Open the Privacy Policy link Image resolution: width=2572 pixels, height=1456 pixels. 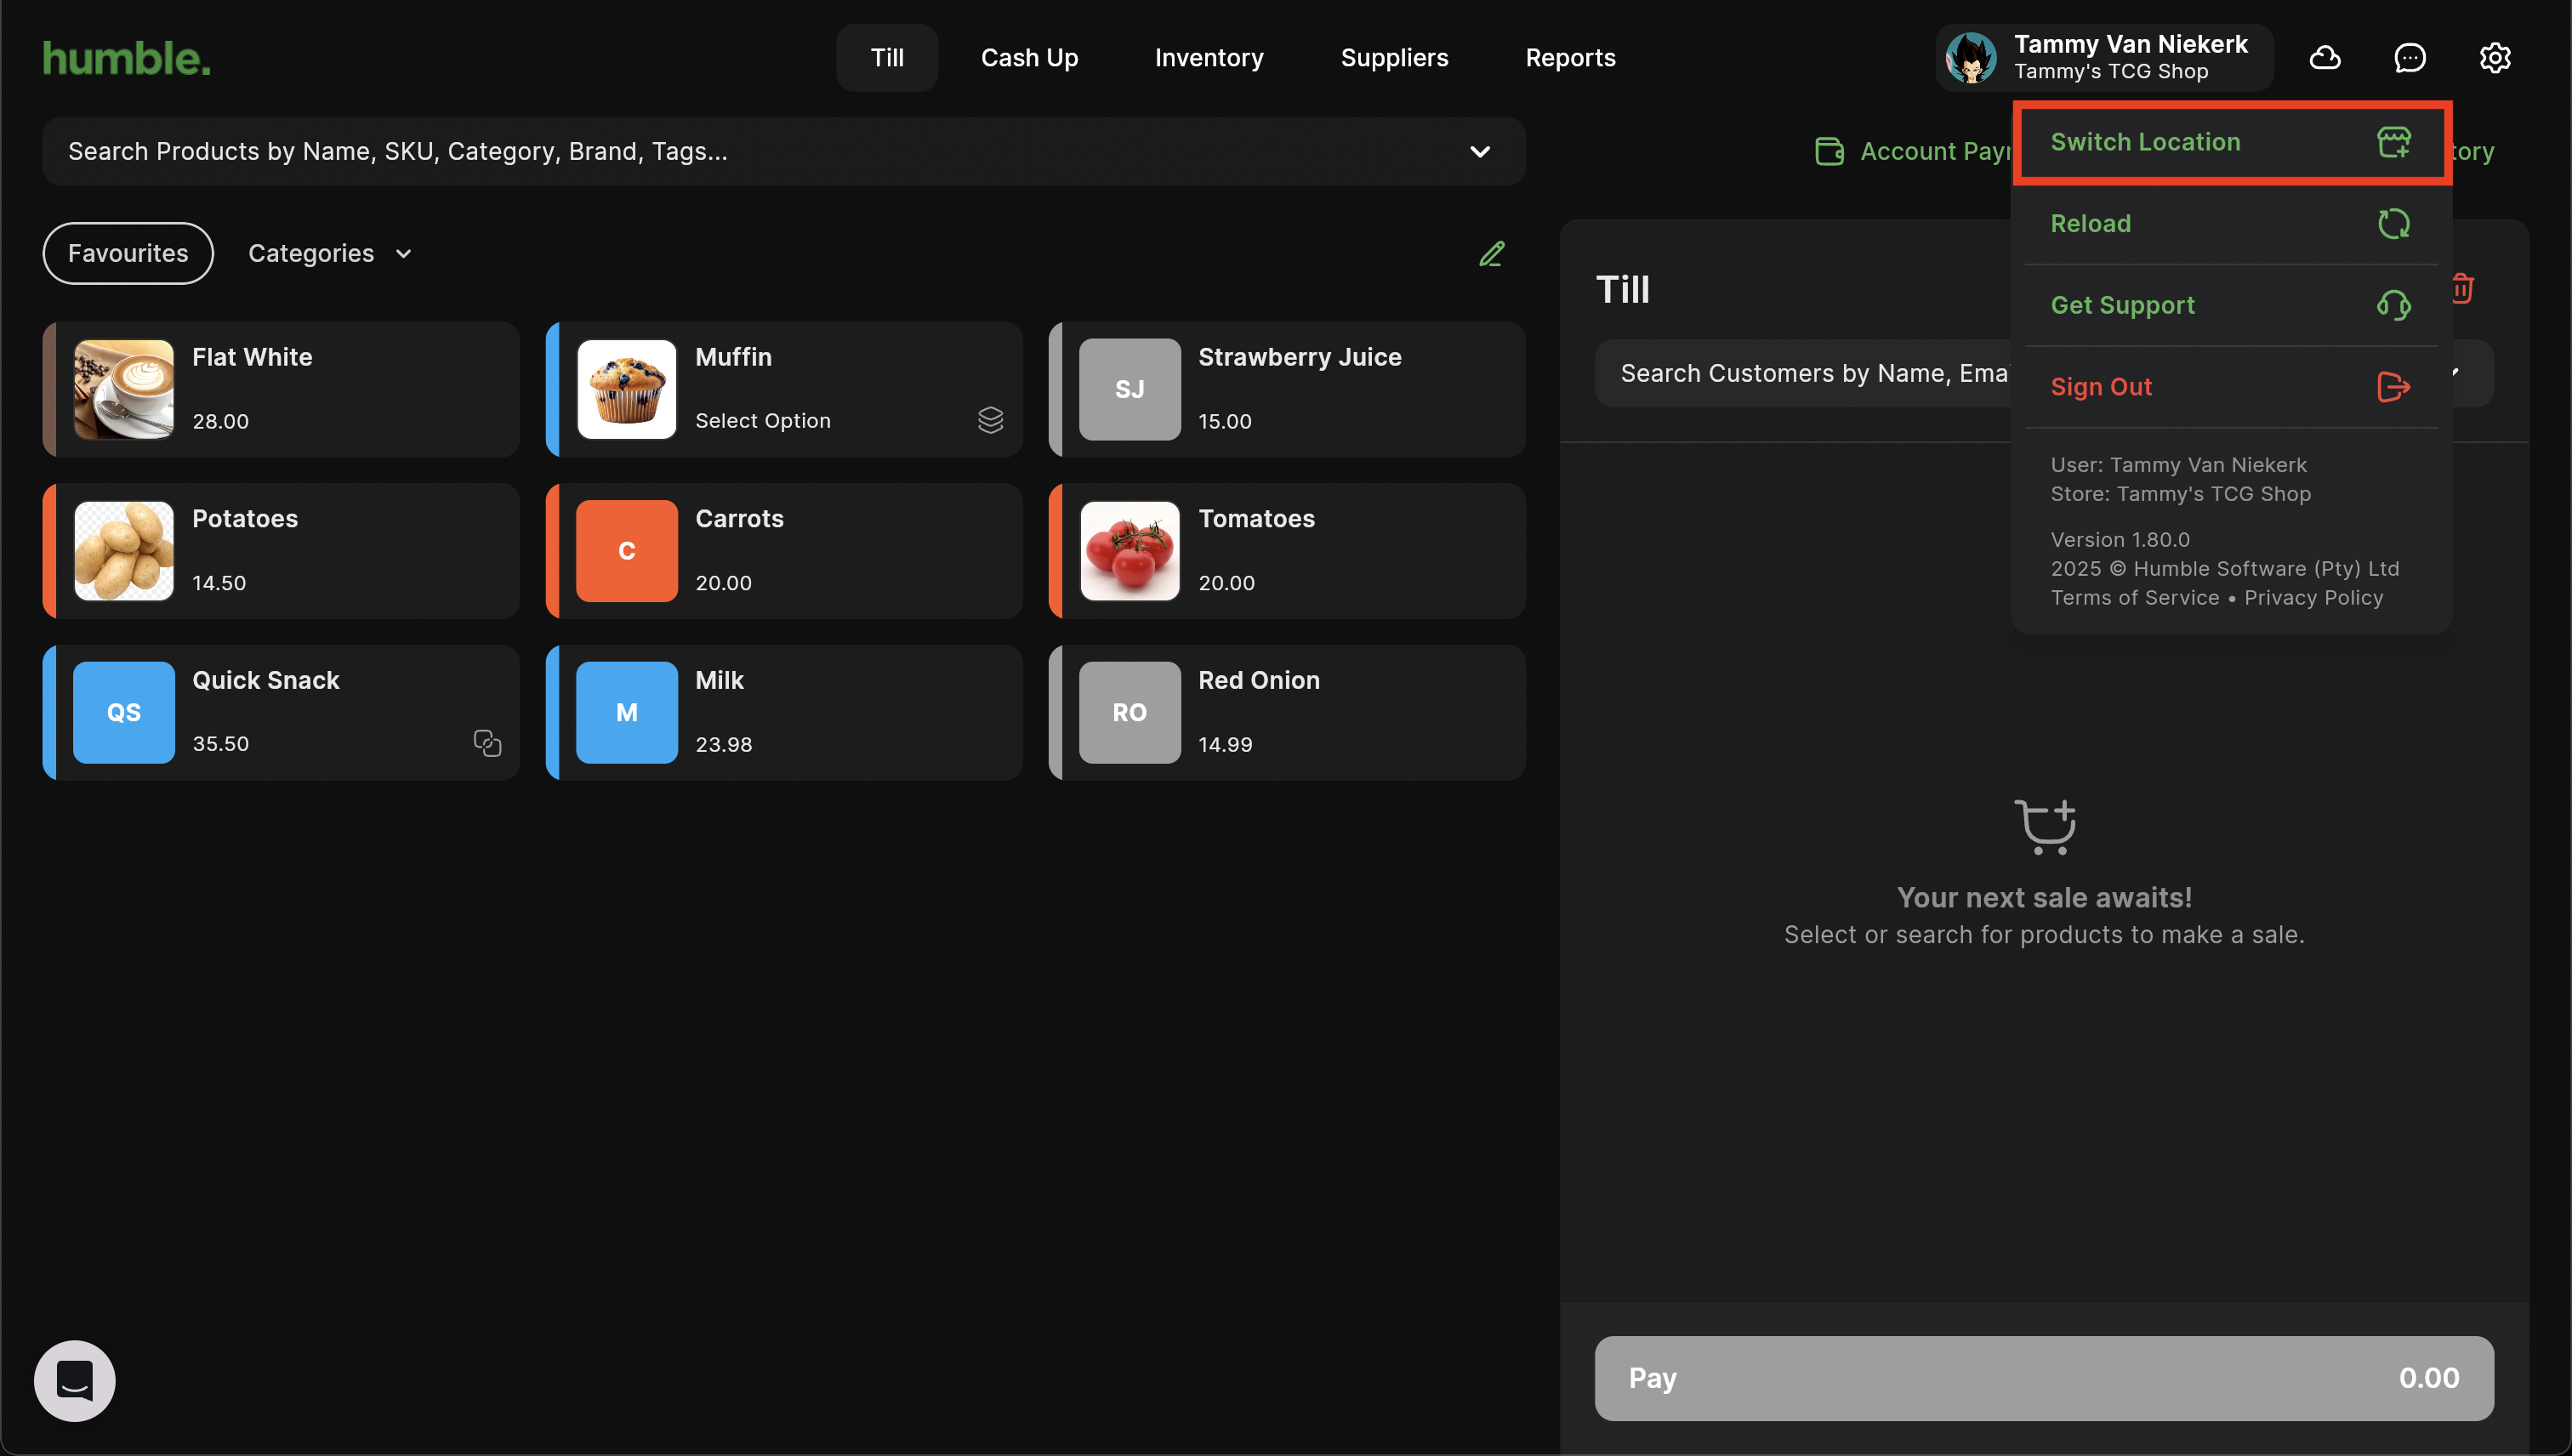point(2313,598)
